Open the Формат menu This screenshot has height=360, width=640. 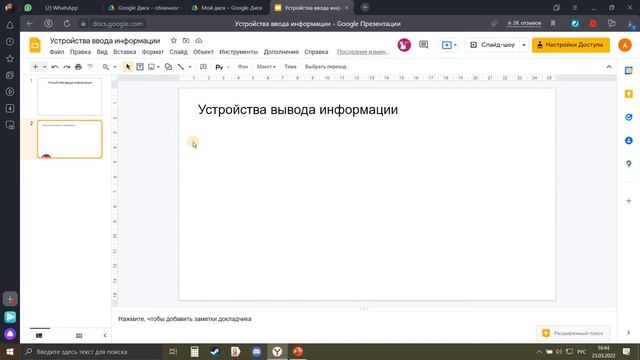[x=153, y=52]
